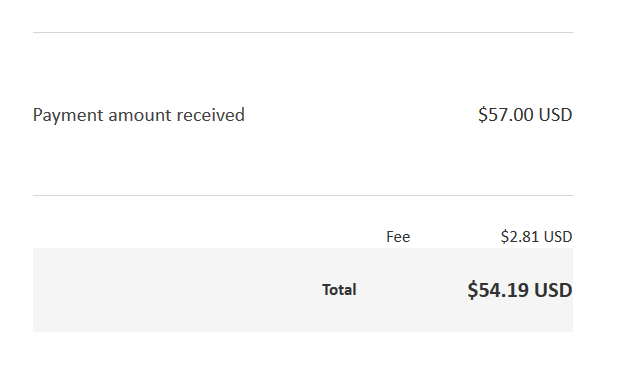636x389 pixels.
Task: Select the $2.81 USD fee amount
Action: click(536, 236)
